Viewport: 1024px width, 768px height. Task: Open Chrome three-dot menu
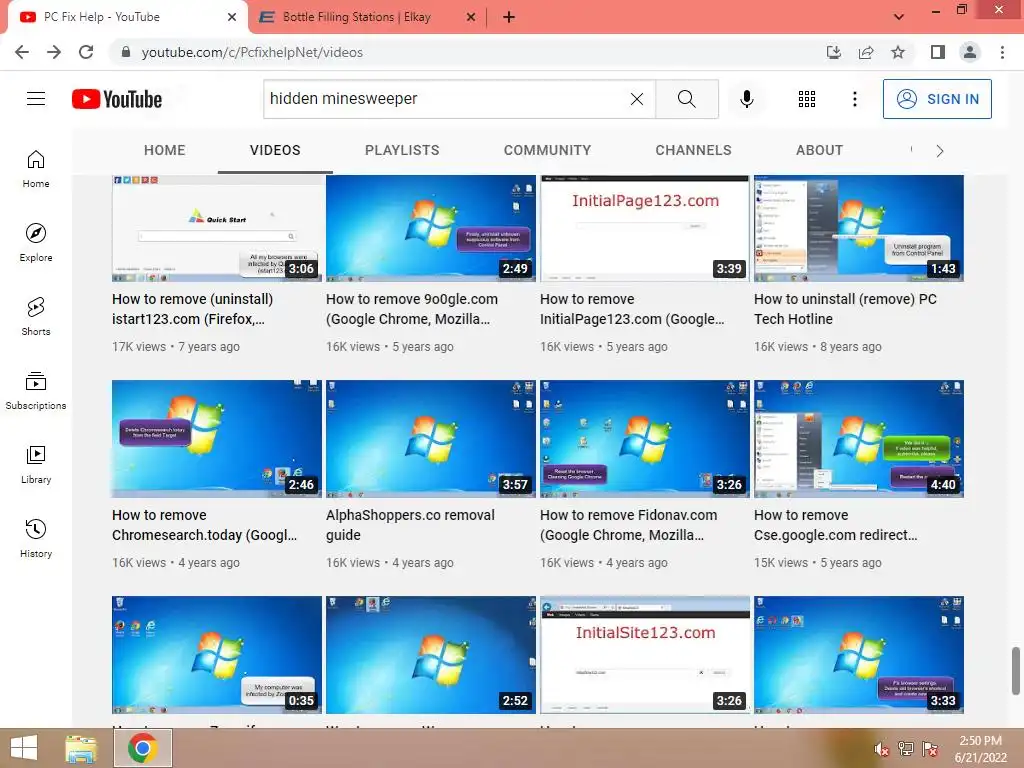(x=1002, y=52)
